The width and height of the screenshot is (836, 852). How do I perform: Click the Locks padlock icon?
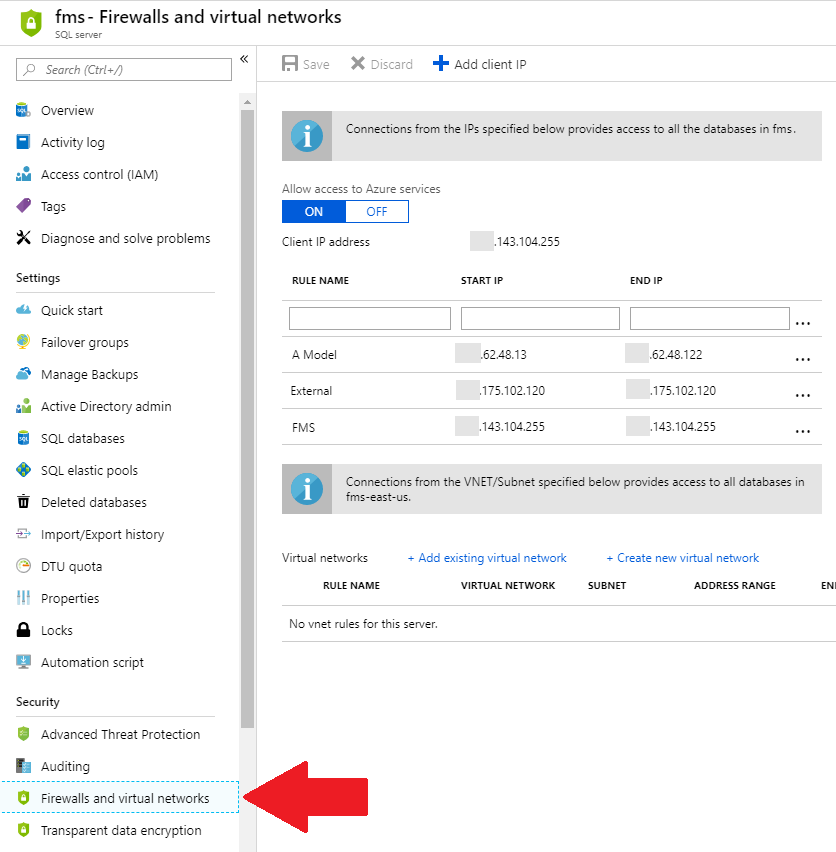coord(23,630)
